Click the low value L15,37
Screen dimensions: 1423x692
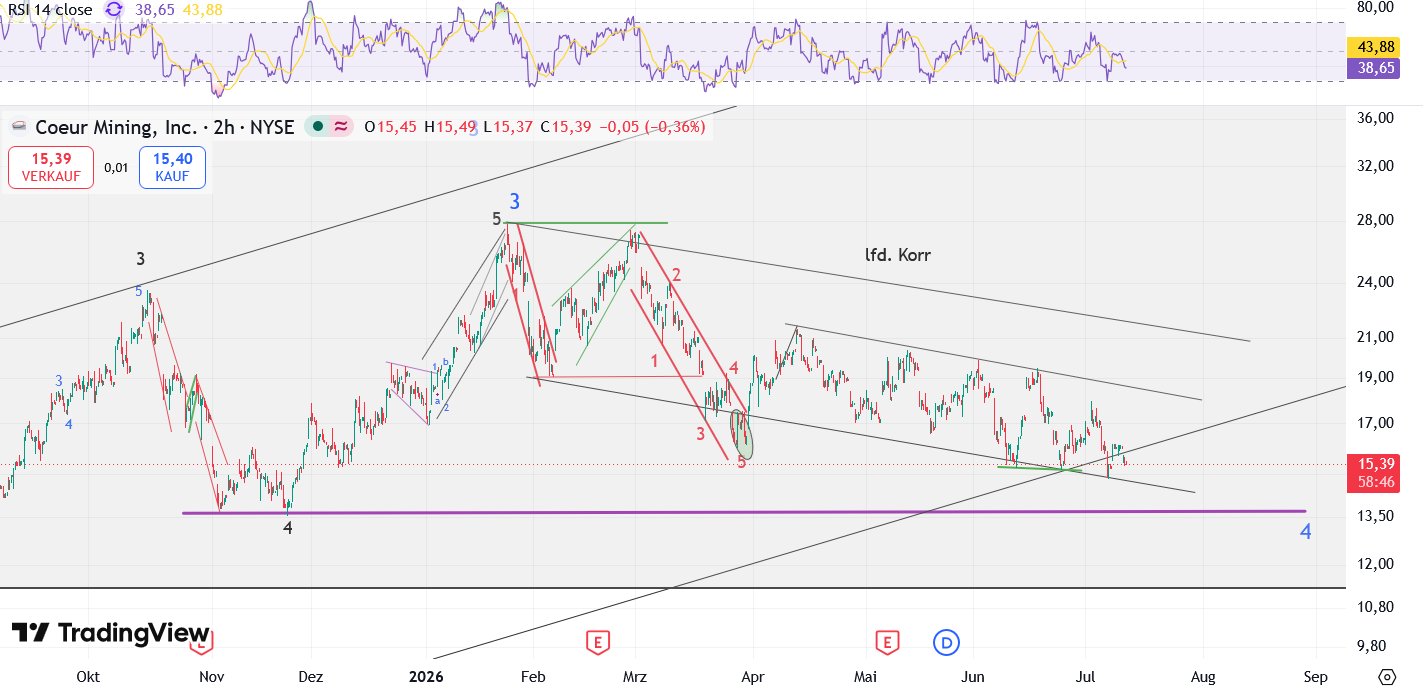click(x=509, y=127)
